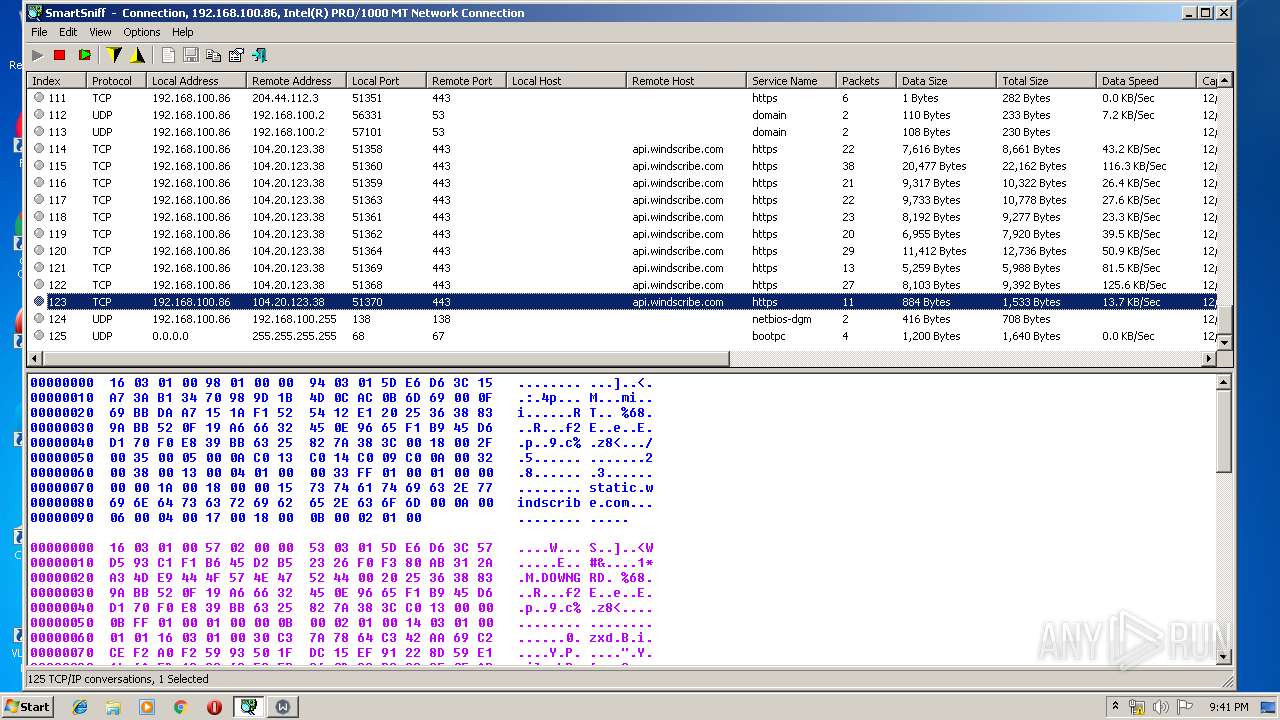The image size is (1280, 720).
Task: Click the hex line at offset 00000070 in blue
Action: point(342,488)
